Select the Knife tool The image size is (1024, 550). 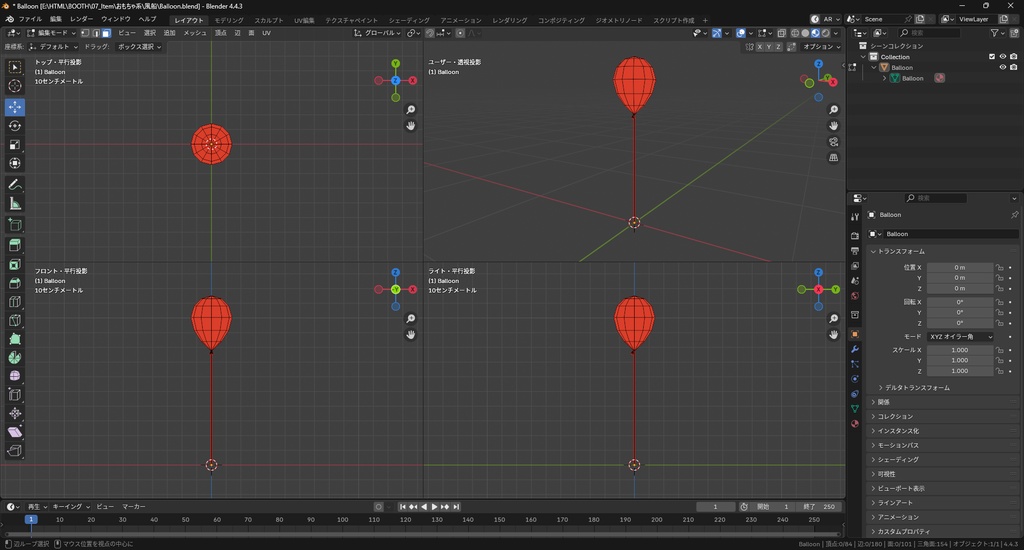point(14,320)
